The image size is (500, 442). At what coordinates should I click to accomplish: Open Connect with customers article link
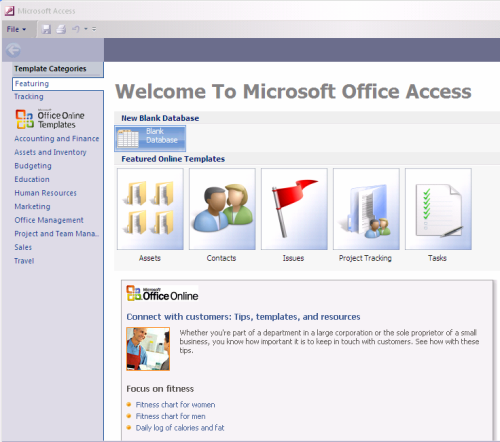pyautogui.click(x=243, y=317)
